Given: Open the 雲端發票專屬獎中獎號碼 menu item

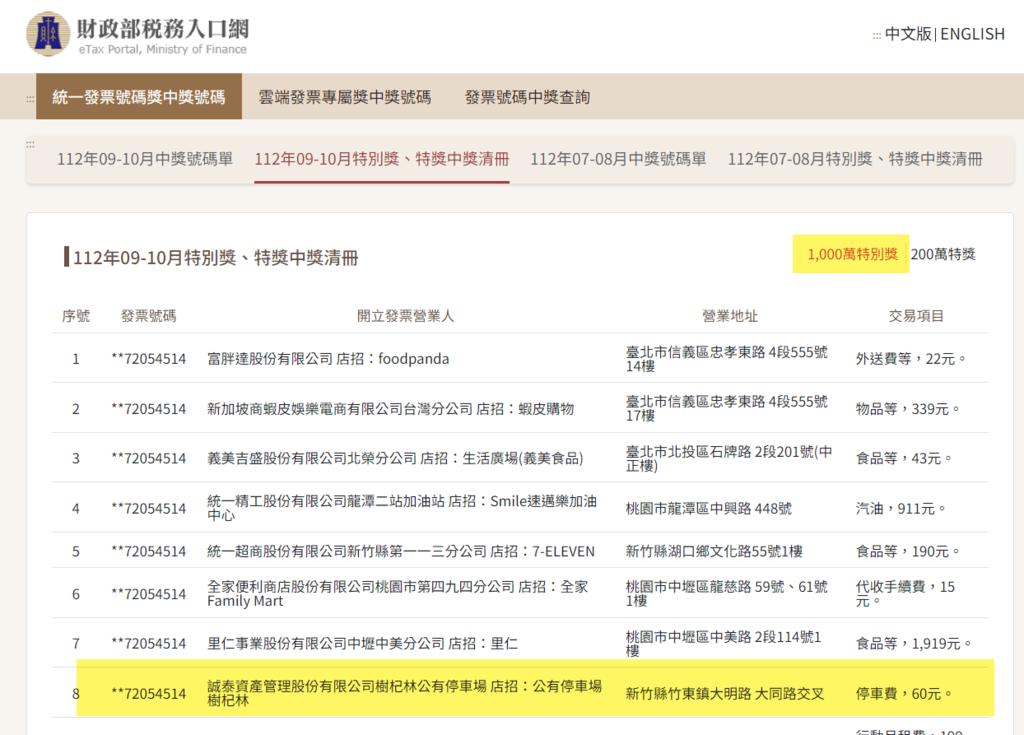Looking at the screenshot, I should [344, 97].
